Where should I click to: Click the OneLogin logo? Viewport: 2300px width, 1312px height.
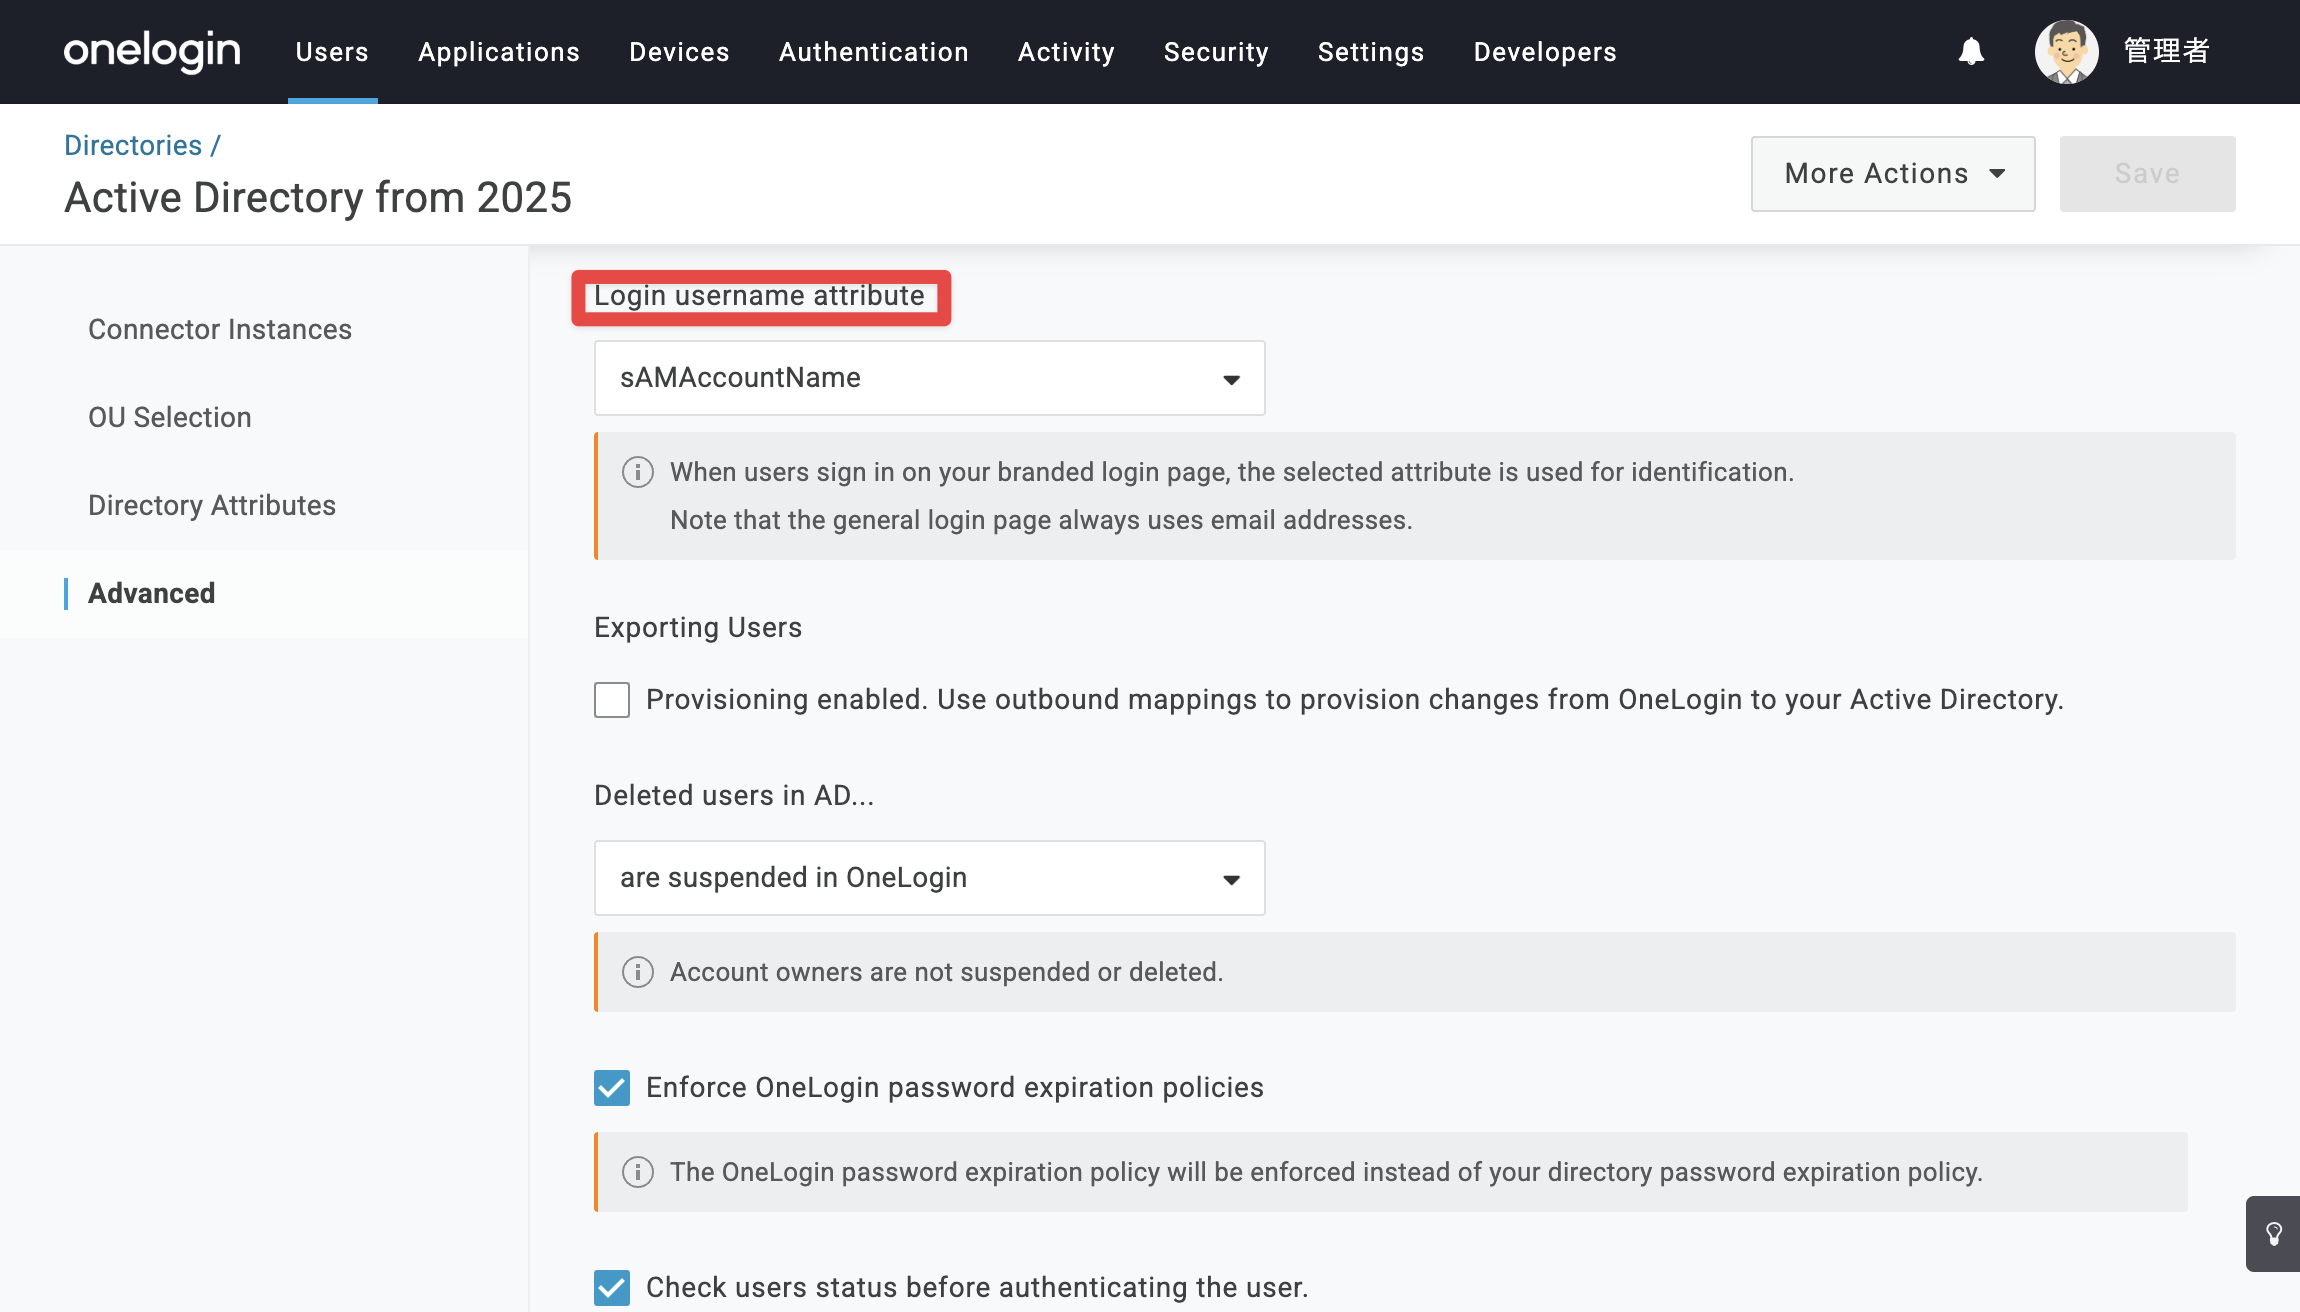click(152, 51)
